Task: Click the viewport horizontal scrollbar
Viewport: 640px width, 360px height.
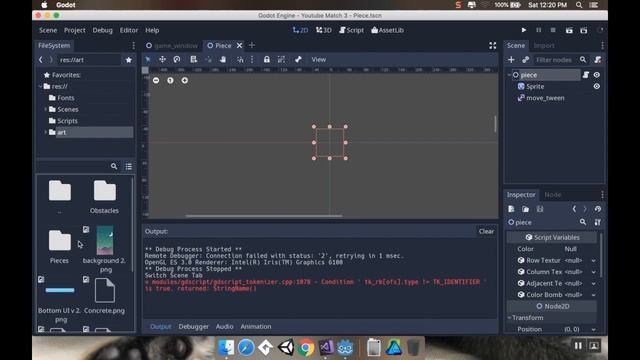Action: (264, 216)
